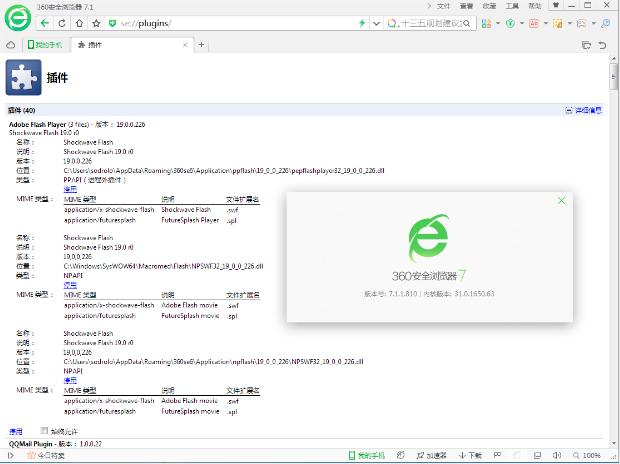Expand the menu bar chevron arrow
The height and width of the screenshot is (464, 620).
(x=429, y=6)
